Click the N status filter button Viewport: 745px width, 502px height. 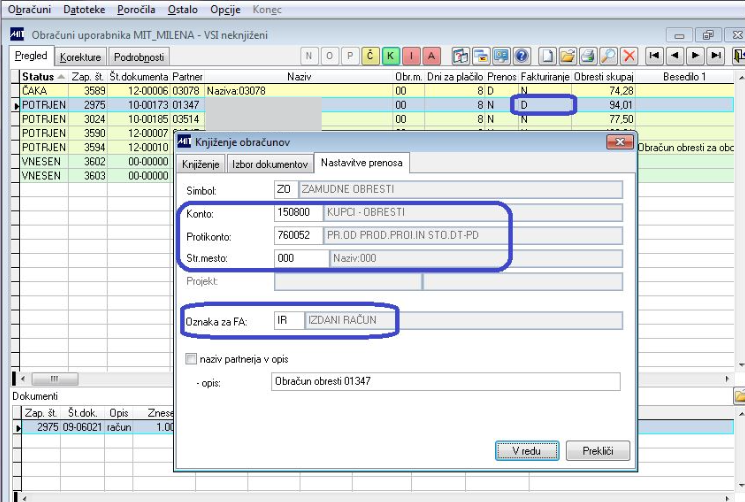pyautogui.click(x=309, y=56)
